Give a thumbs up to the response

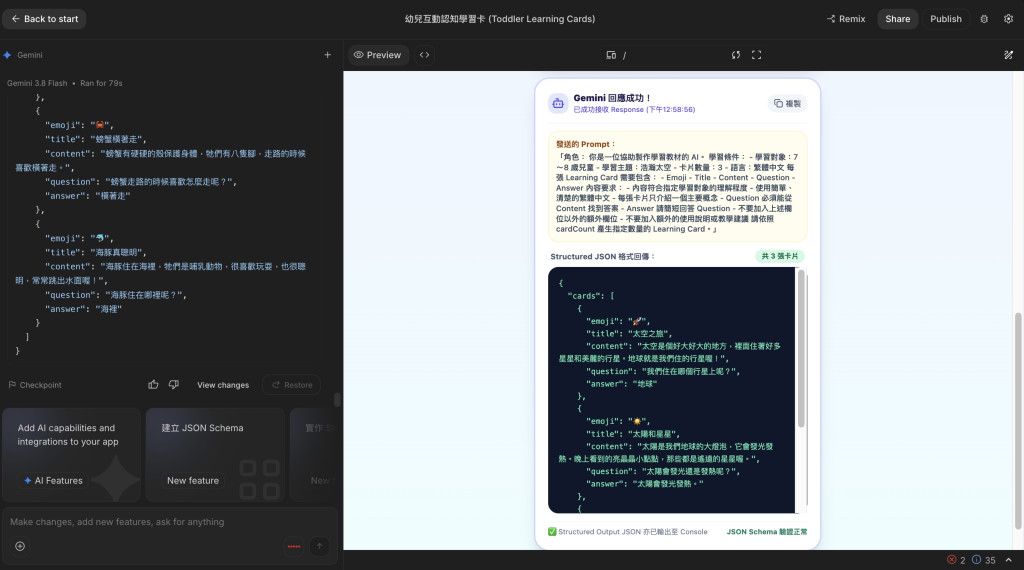point(153,385)
